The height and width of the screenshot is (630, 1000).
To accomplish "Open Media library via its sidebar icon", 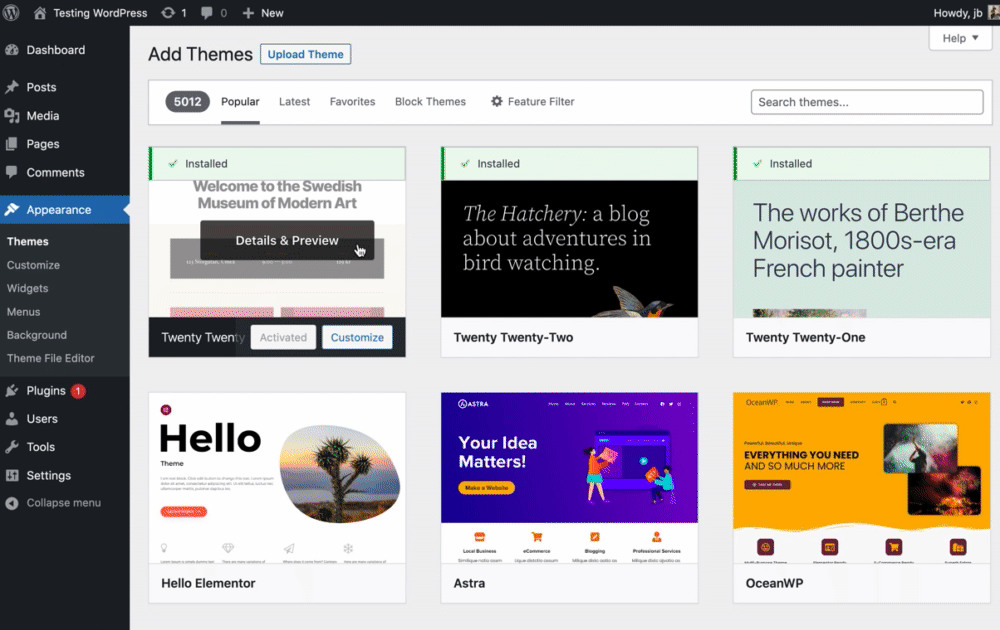I will pos(16,115).
